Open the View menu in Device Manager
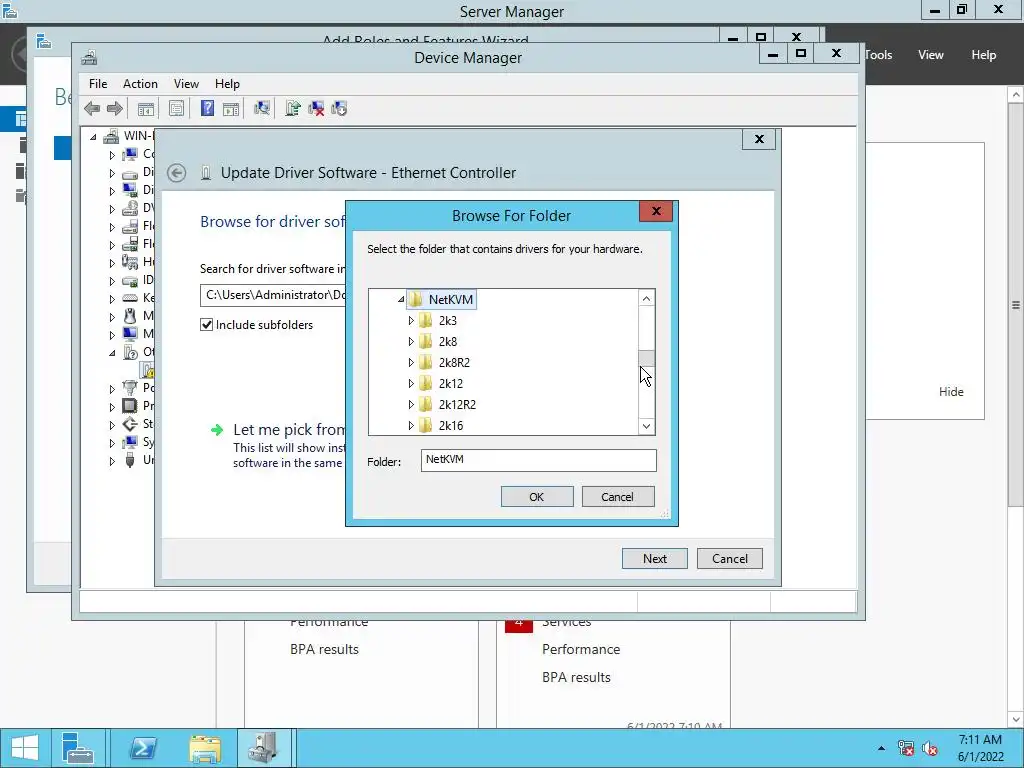Viewport: 1024px width, 768px height. point(186,84)
